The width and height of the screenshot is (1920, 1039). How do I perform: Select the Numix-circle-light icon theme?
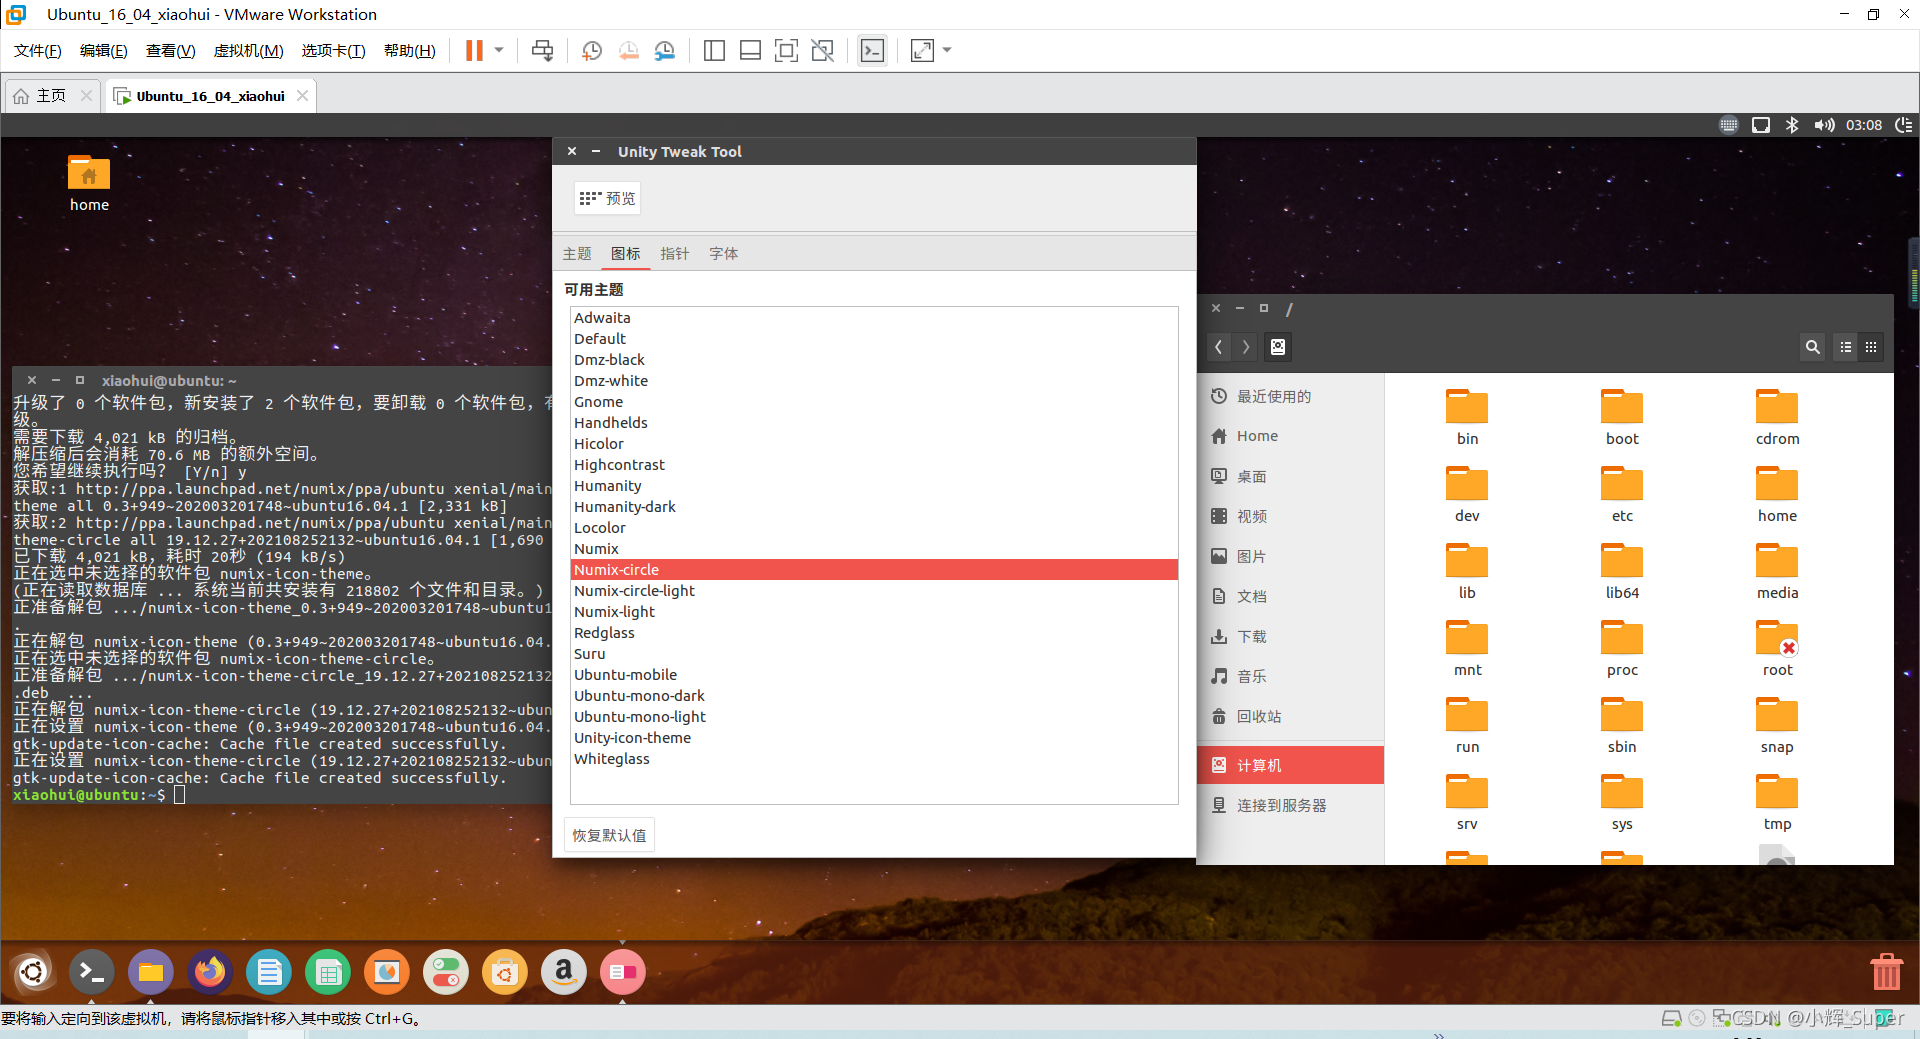coord(874,591)
